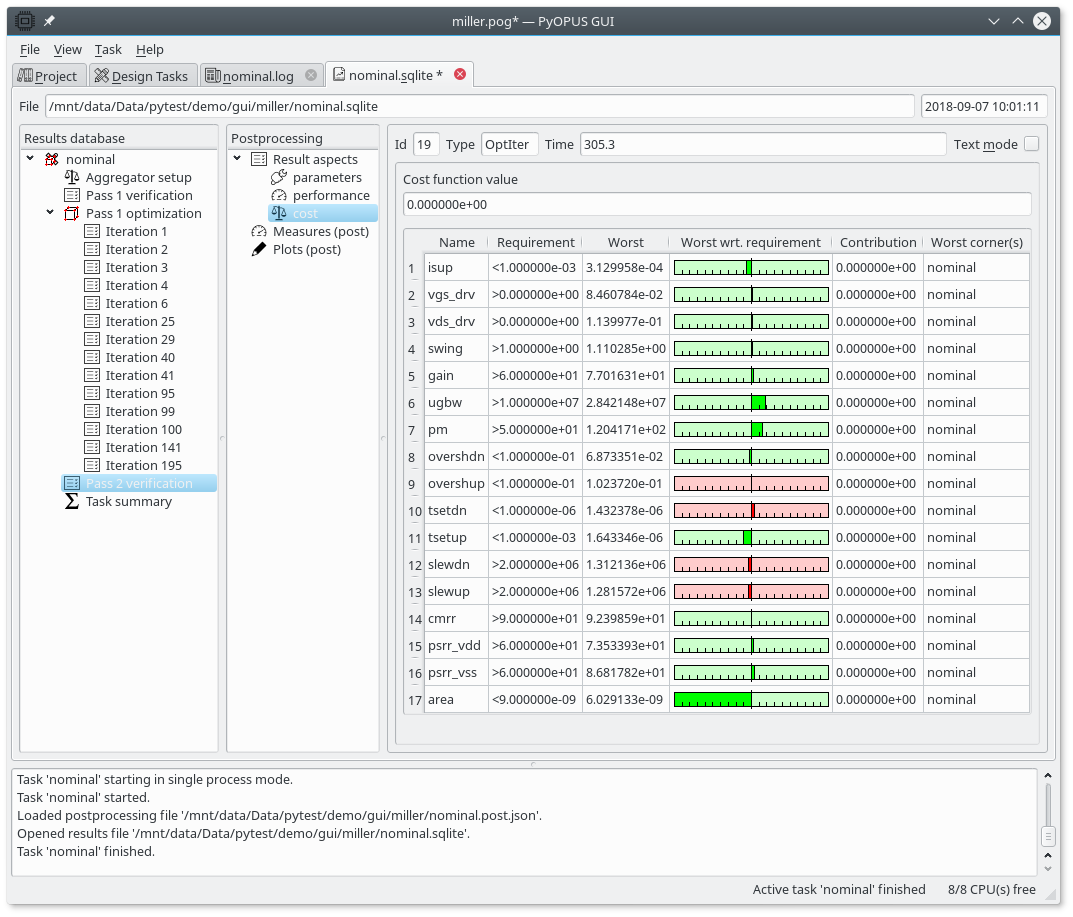1073x917 pixels.
Task: Click the Cost function value field
Action: tap(716, 204)
